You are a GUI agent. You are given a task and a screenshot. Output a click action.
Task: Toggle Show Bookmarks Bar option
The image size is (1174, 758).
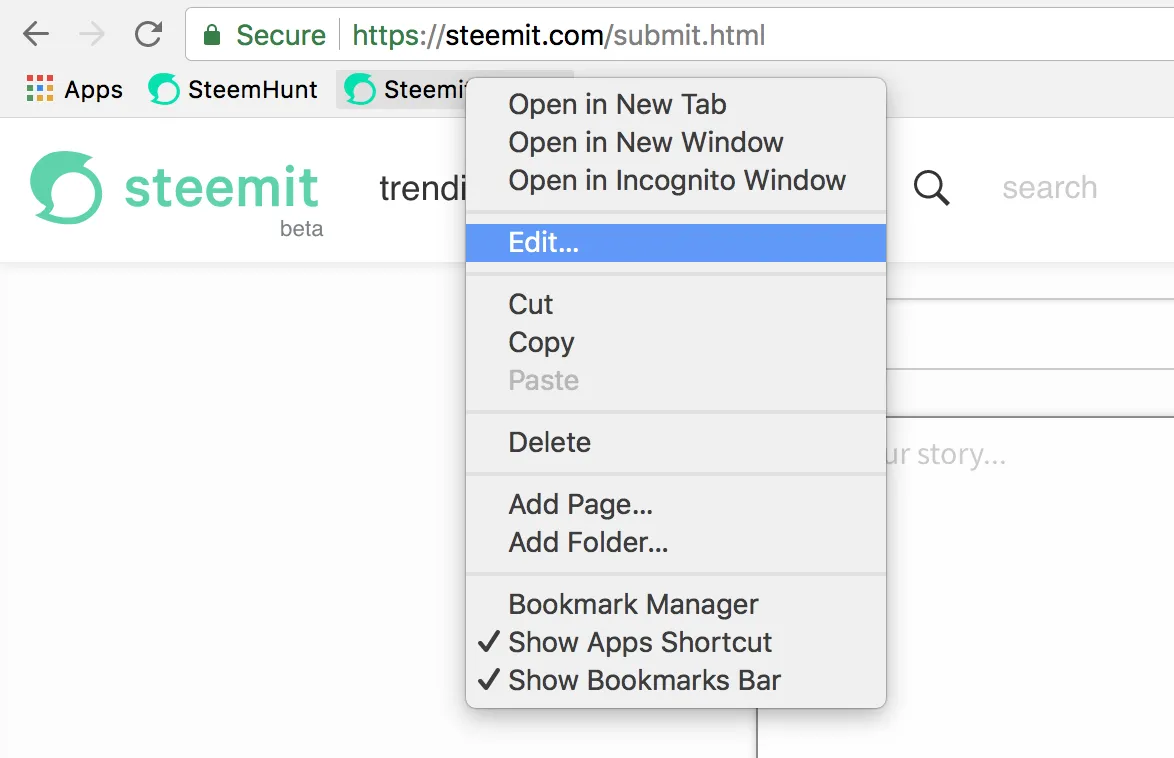pos(675,680)
